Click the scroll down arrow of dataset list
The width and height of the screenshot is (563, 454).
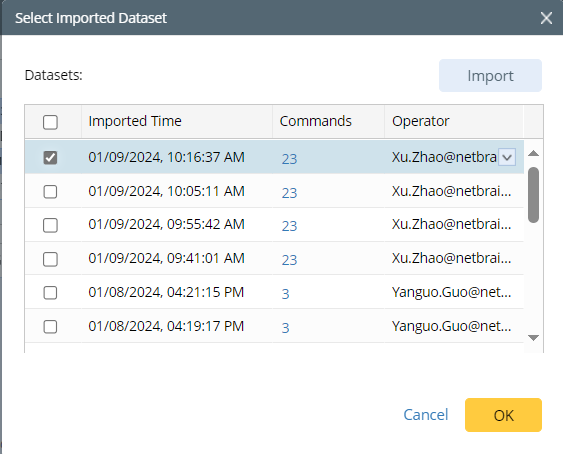[x=534, y=338]
